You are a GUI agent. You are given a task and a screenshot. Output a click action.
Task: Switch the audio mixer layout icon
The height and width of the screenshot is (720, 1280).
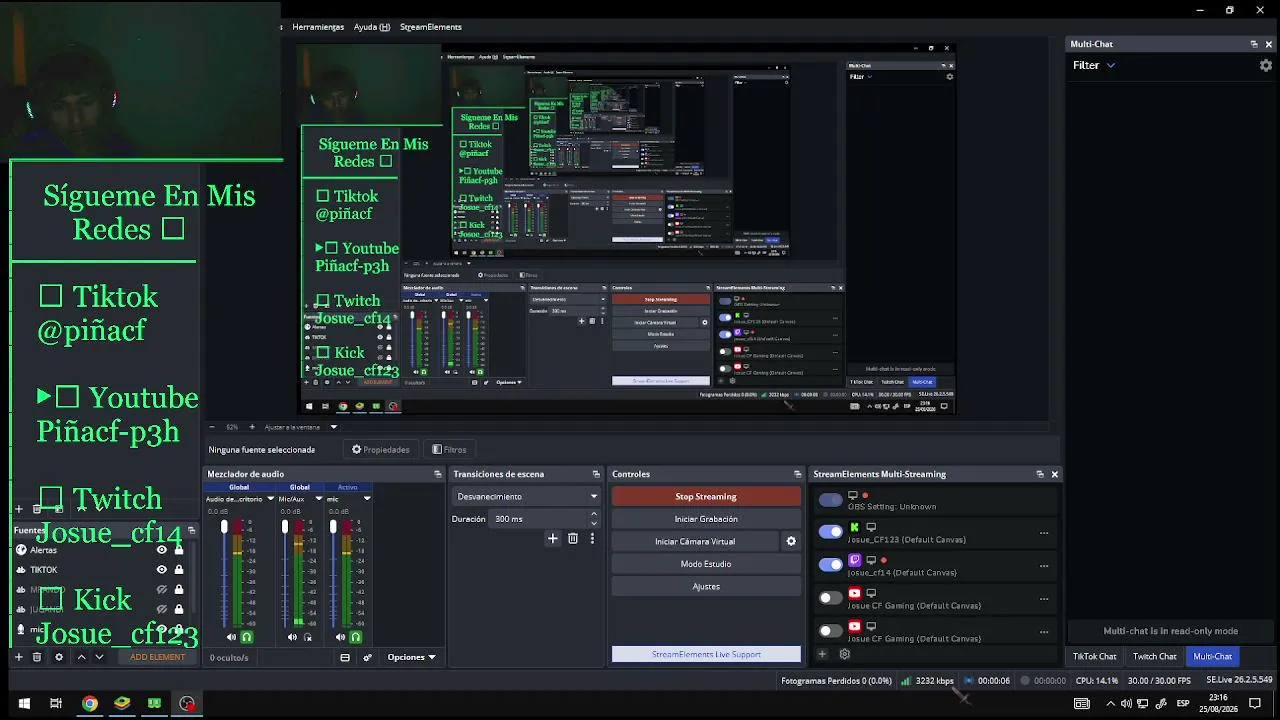(345, 657)
